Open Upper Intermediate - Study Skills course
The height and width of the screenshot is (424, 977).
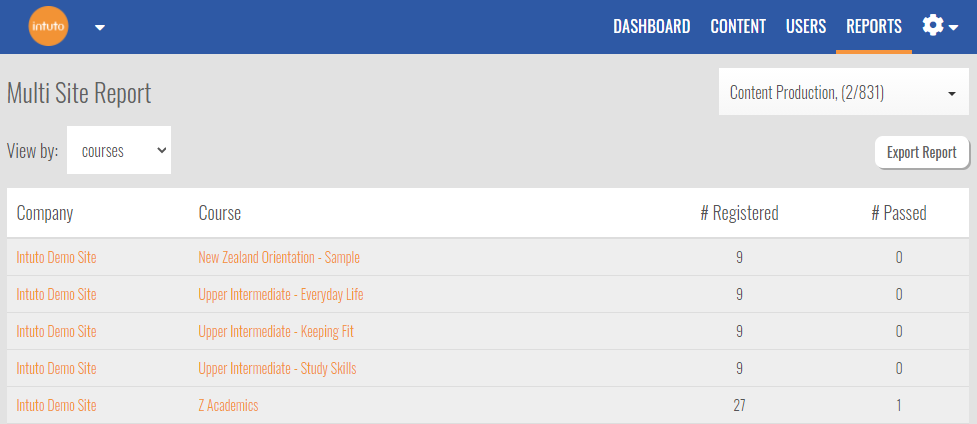(x=277, y=368)
